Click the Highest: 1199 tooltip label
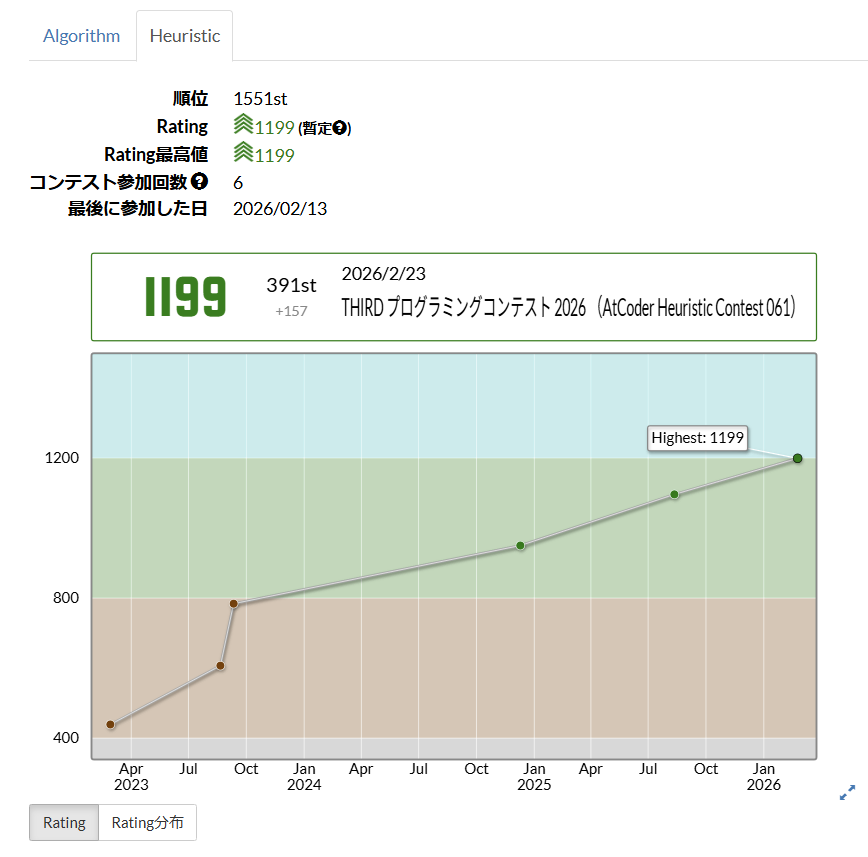This screenshot has width=868, height=857. (x=698, y=438)
